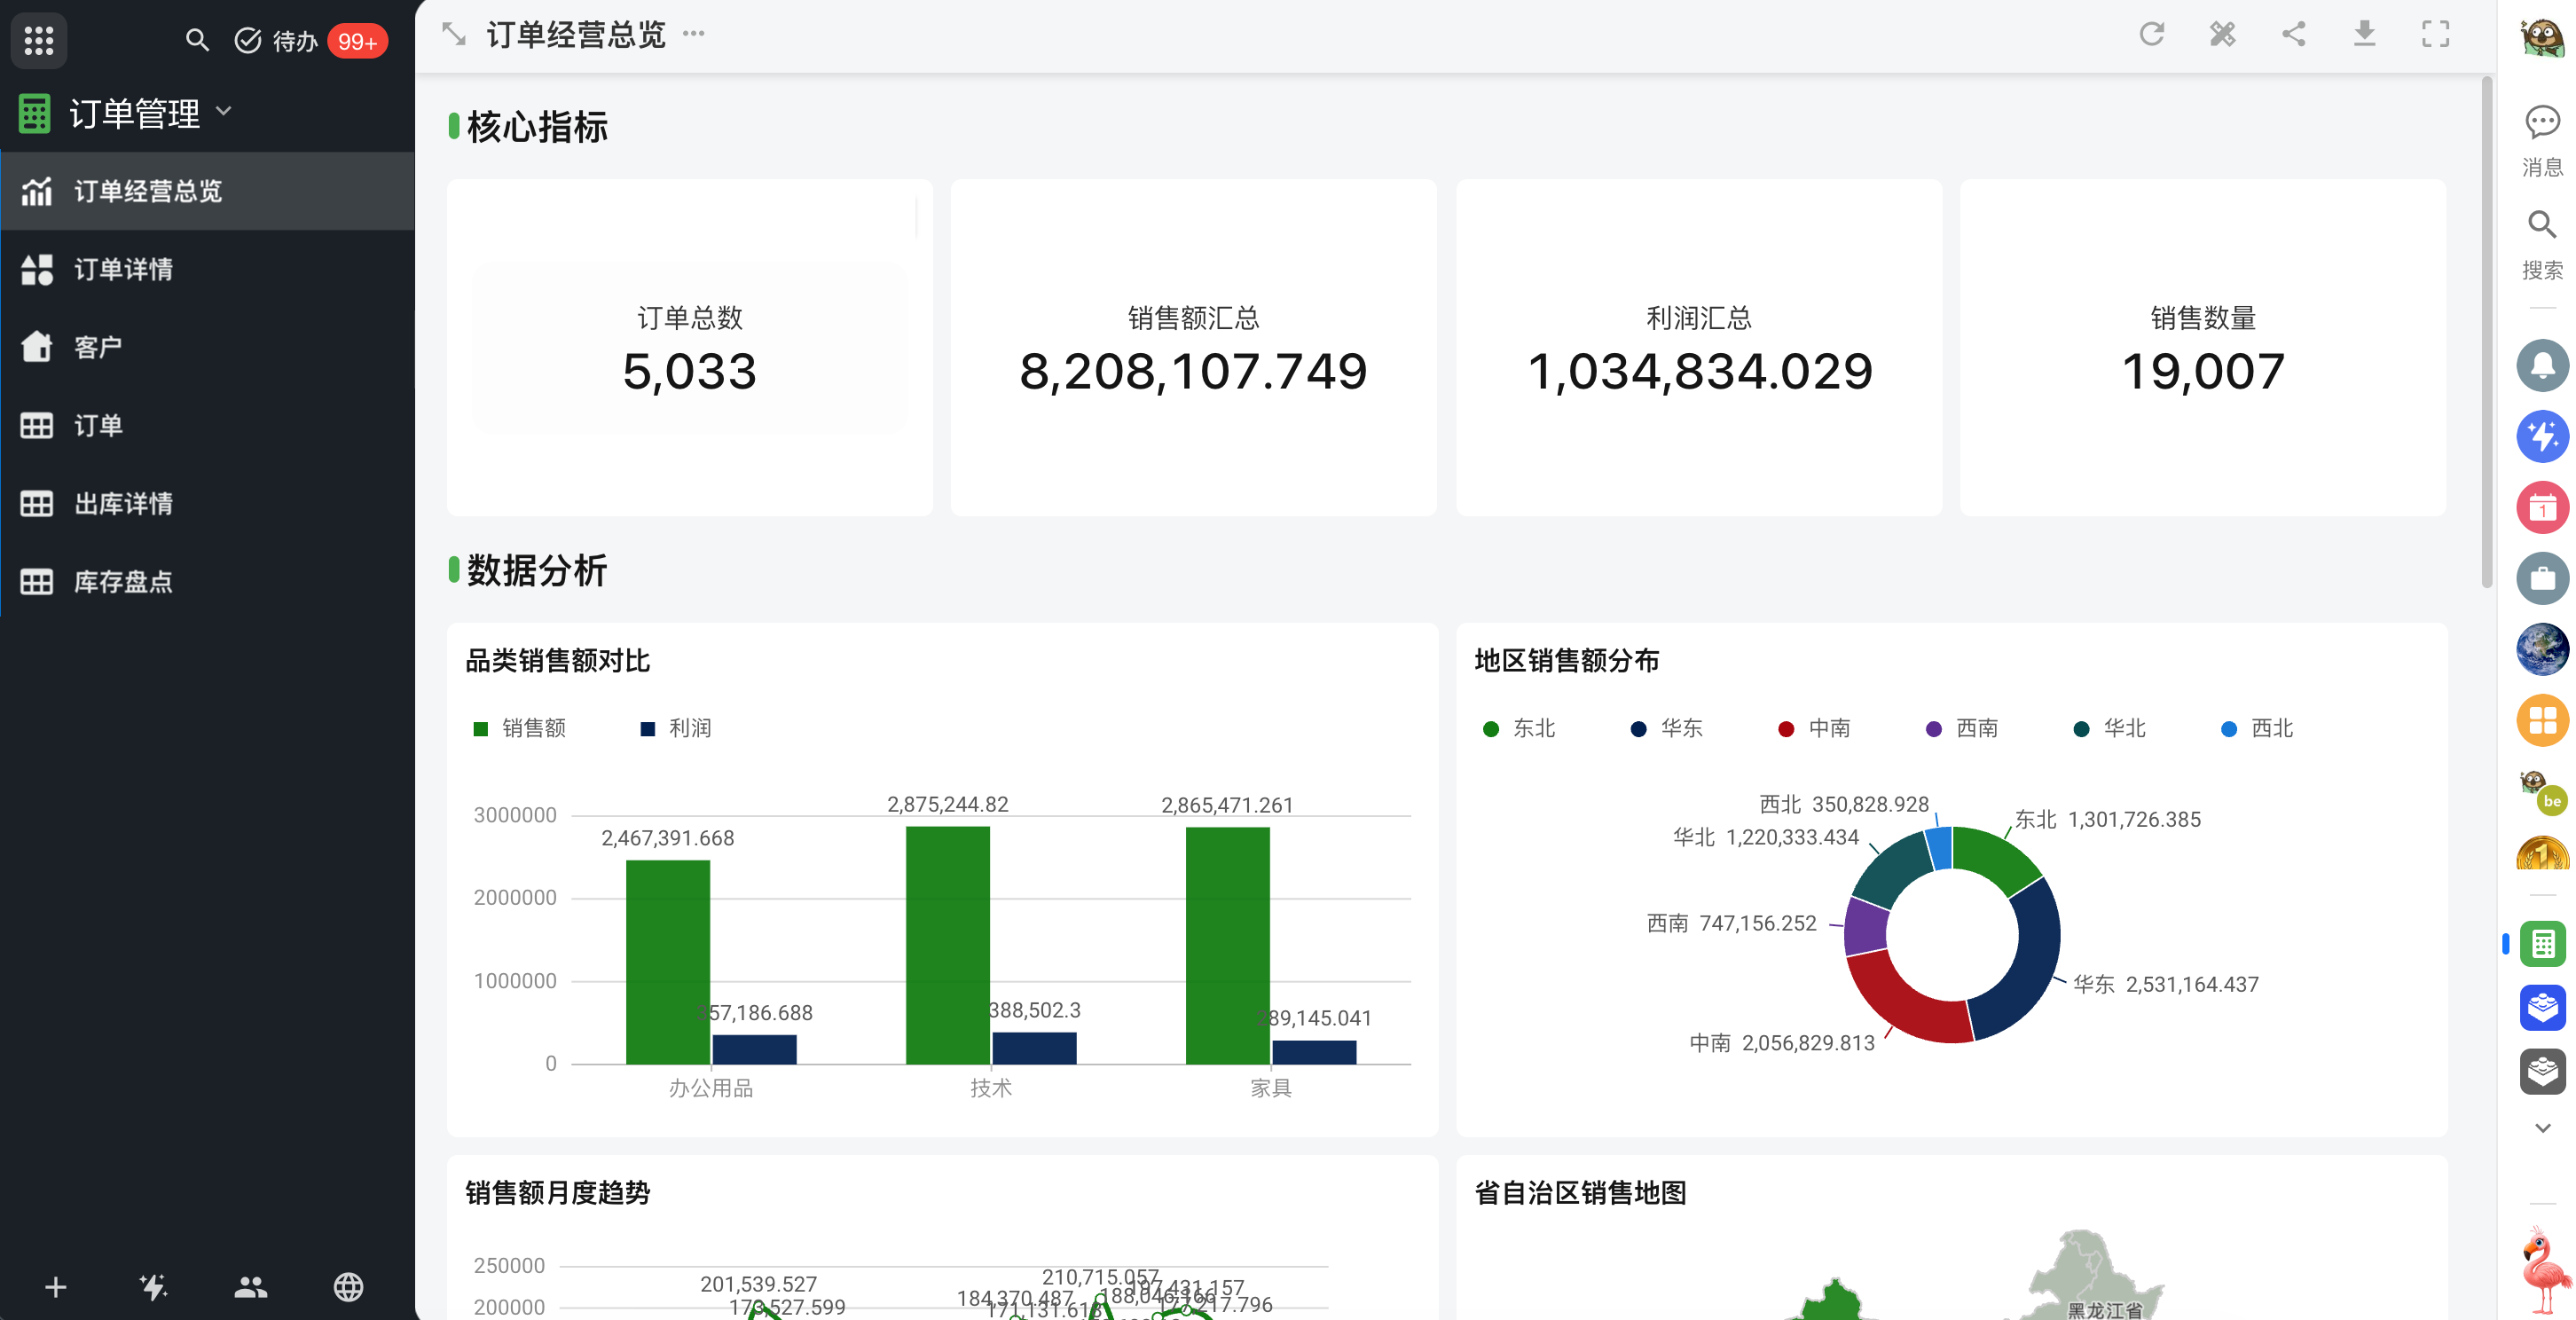Click the dashboard vertical scrollbar
Image resolution: width=2576 pixels, height=1320 pixels.
tap(2487, 330)
